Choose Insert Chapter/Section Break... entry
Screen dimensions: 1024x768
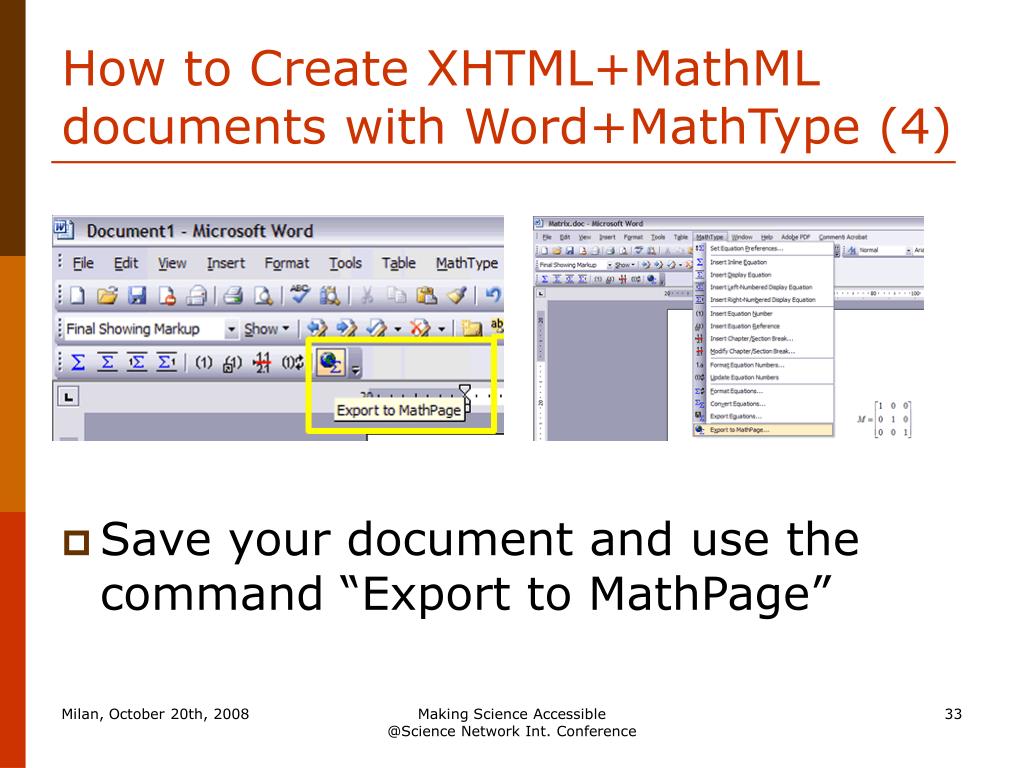click(763, 339)
